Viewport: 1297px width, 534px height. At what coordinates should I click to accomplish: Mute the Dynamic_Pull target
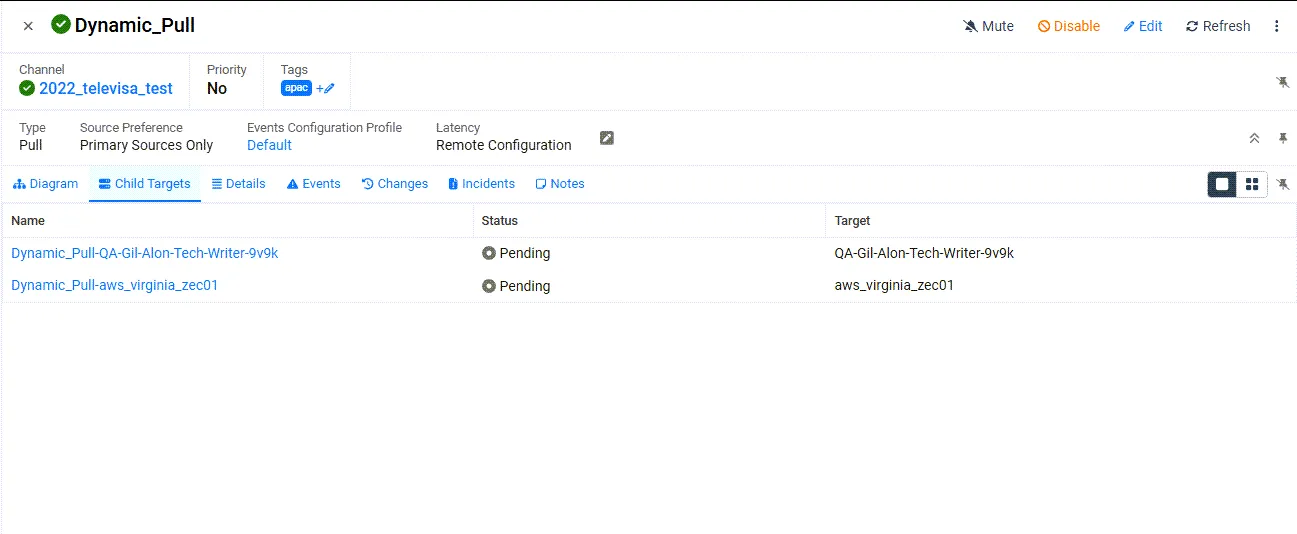tap(988, 26)
